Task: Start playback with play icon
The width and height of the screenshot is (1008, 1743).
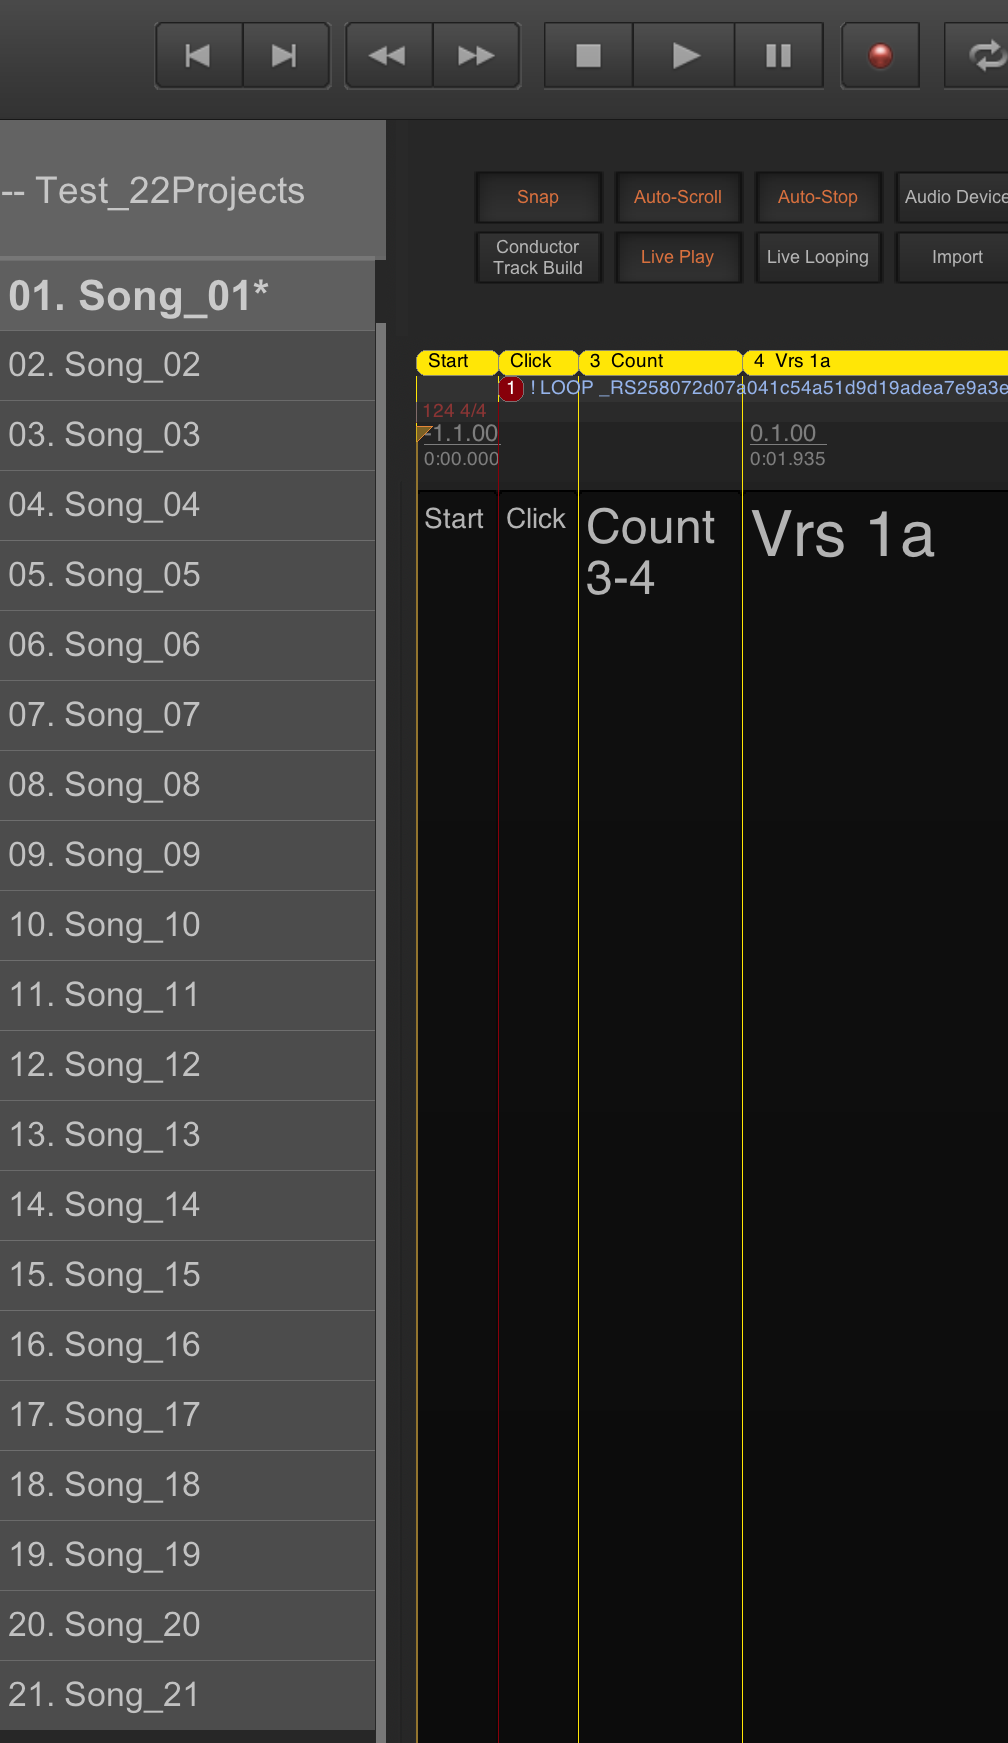Action: tap(684, 56)
